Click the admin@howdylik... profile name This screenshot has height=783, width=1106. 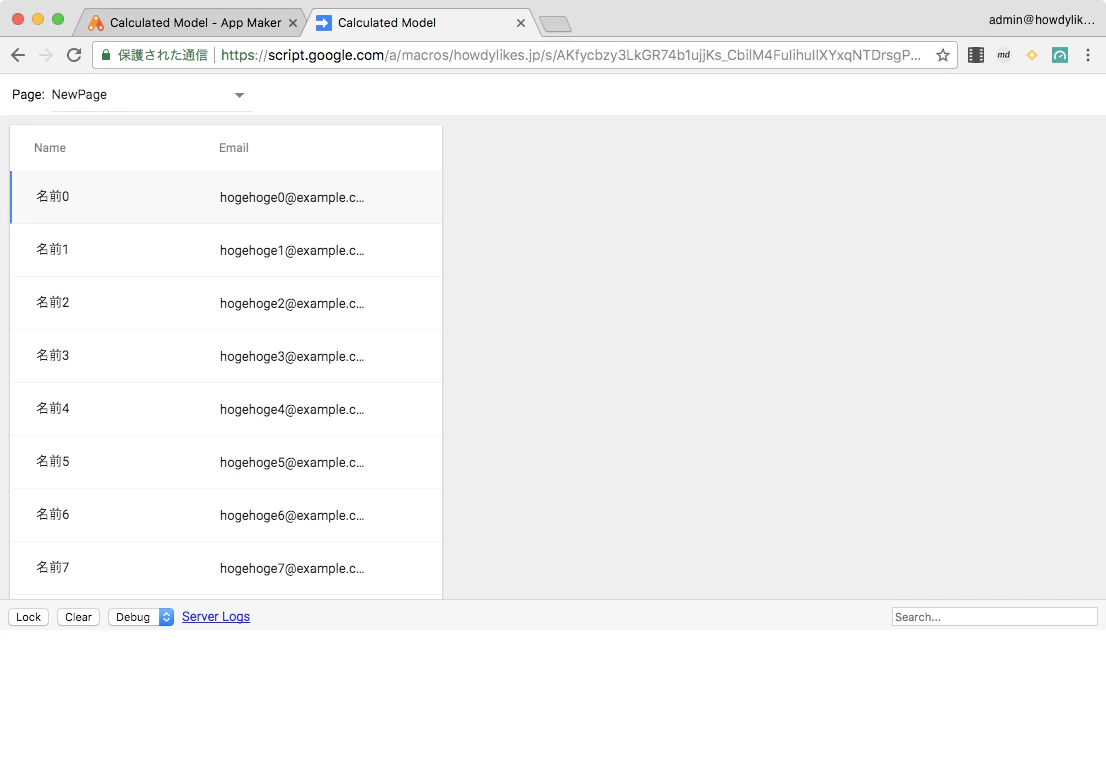point(1042,20)
